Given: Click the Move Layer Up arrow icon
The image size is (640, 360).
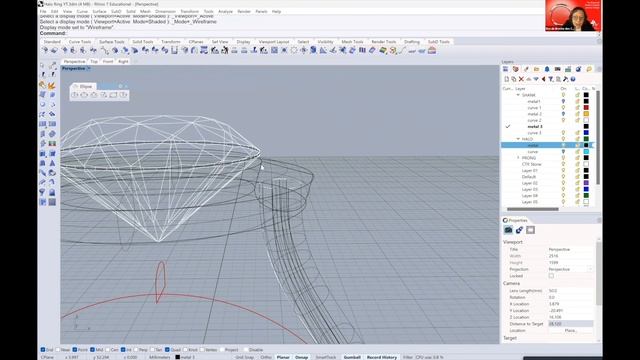Looking at the screenshot, I should (x=529, y=79).
